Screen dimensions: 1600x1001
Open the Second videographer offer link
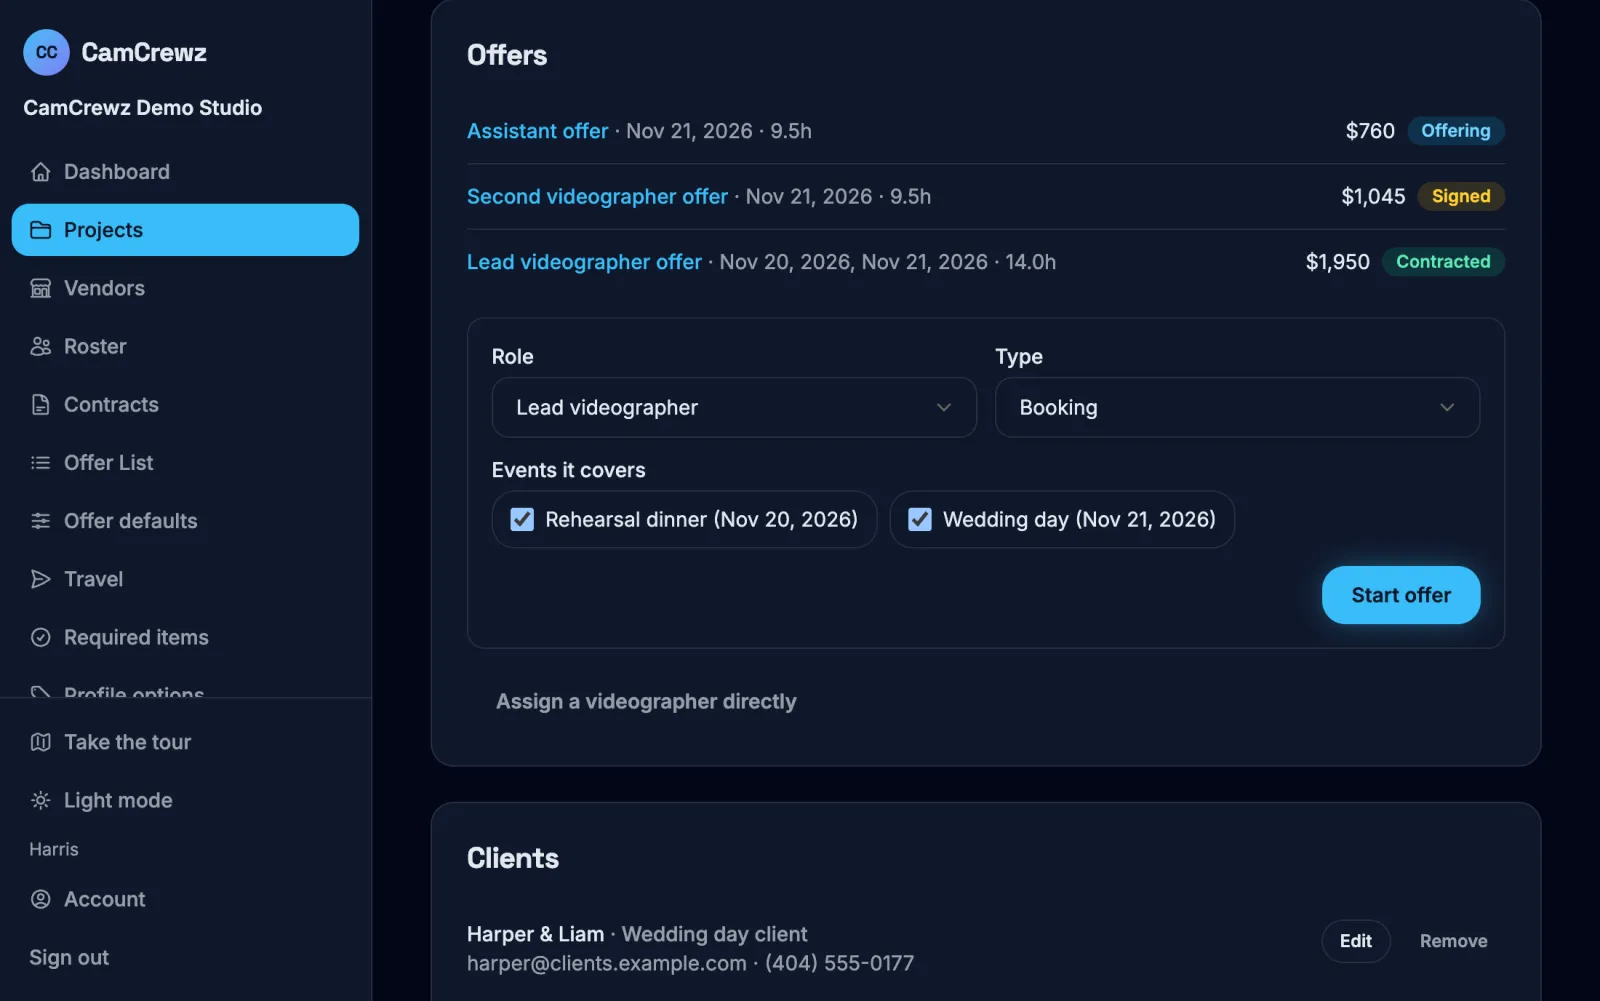(597, 196)
